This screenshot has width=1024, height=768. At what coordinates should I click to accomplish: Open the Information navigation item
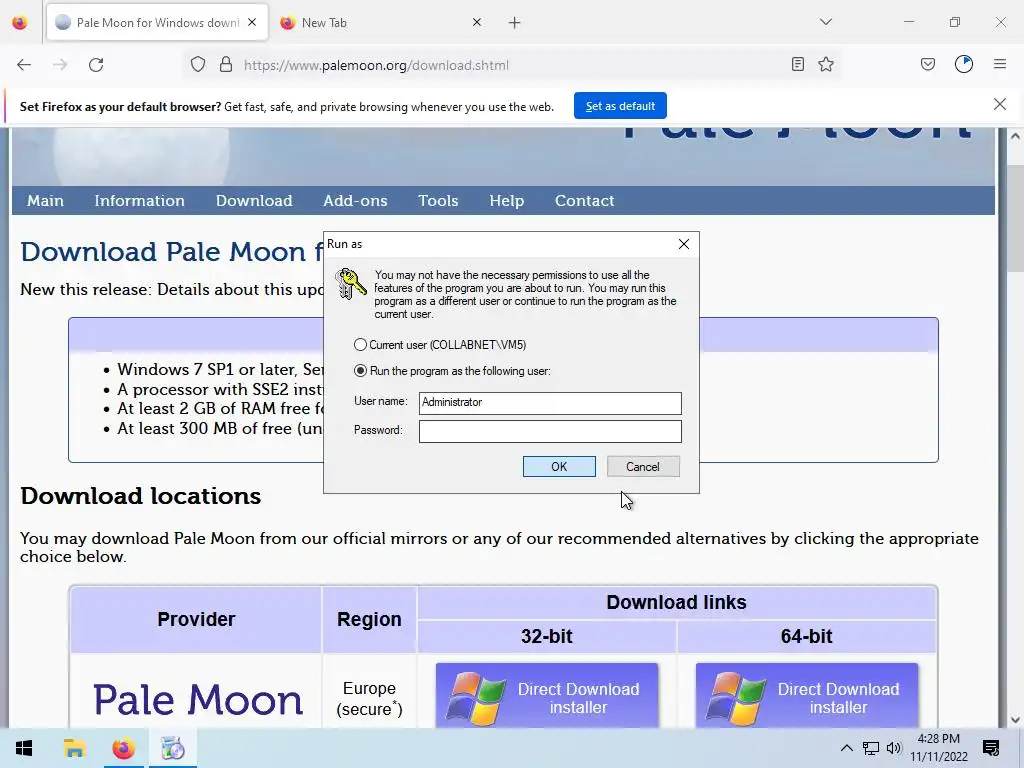point(139,200)
